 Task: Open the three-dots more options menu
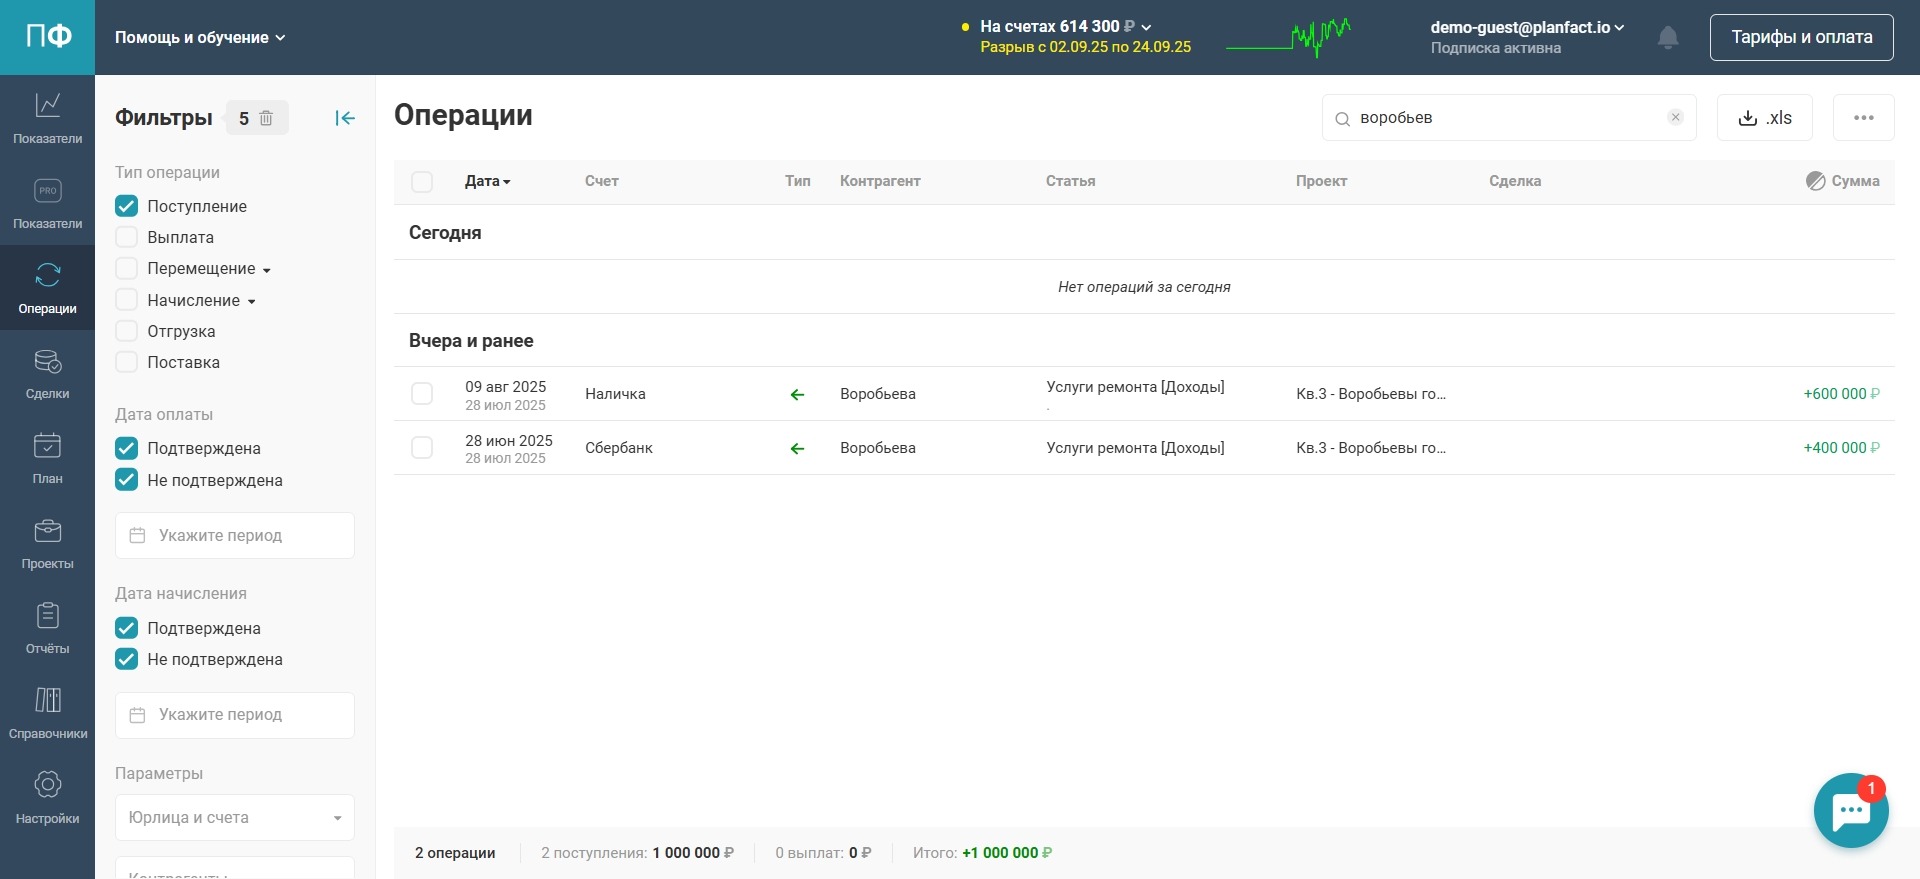click(x=1863, y=118)
